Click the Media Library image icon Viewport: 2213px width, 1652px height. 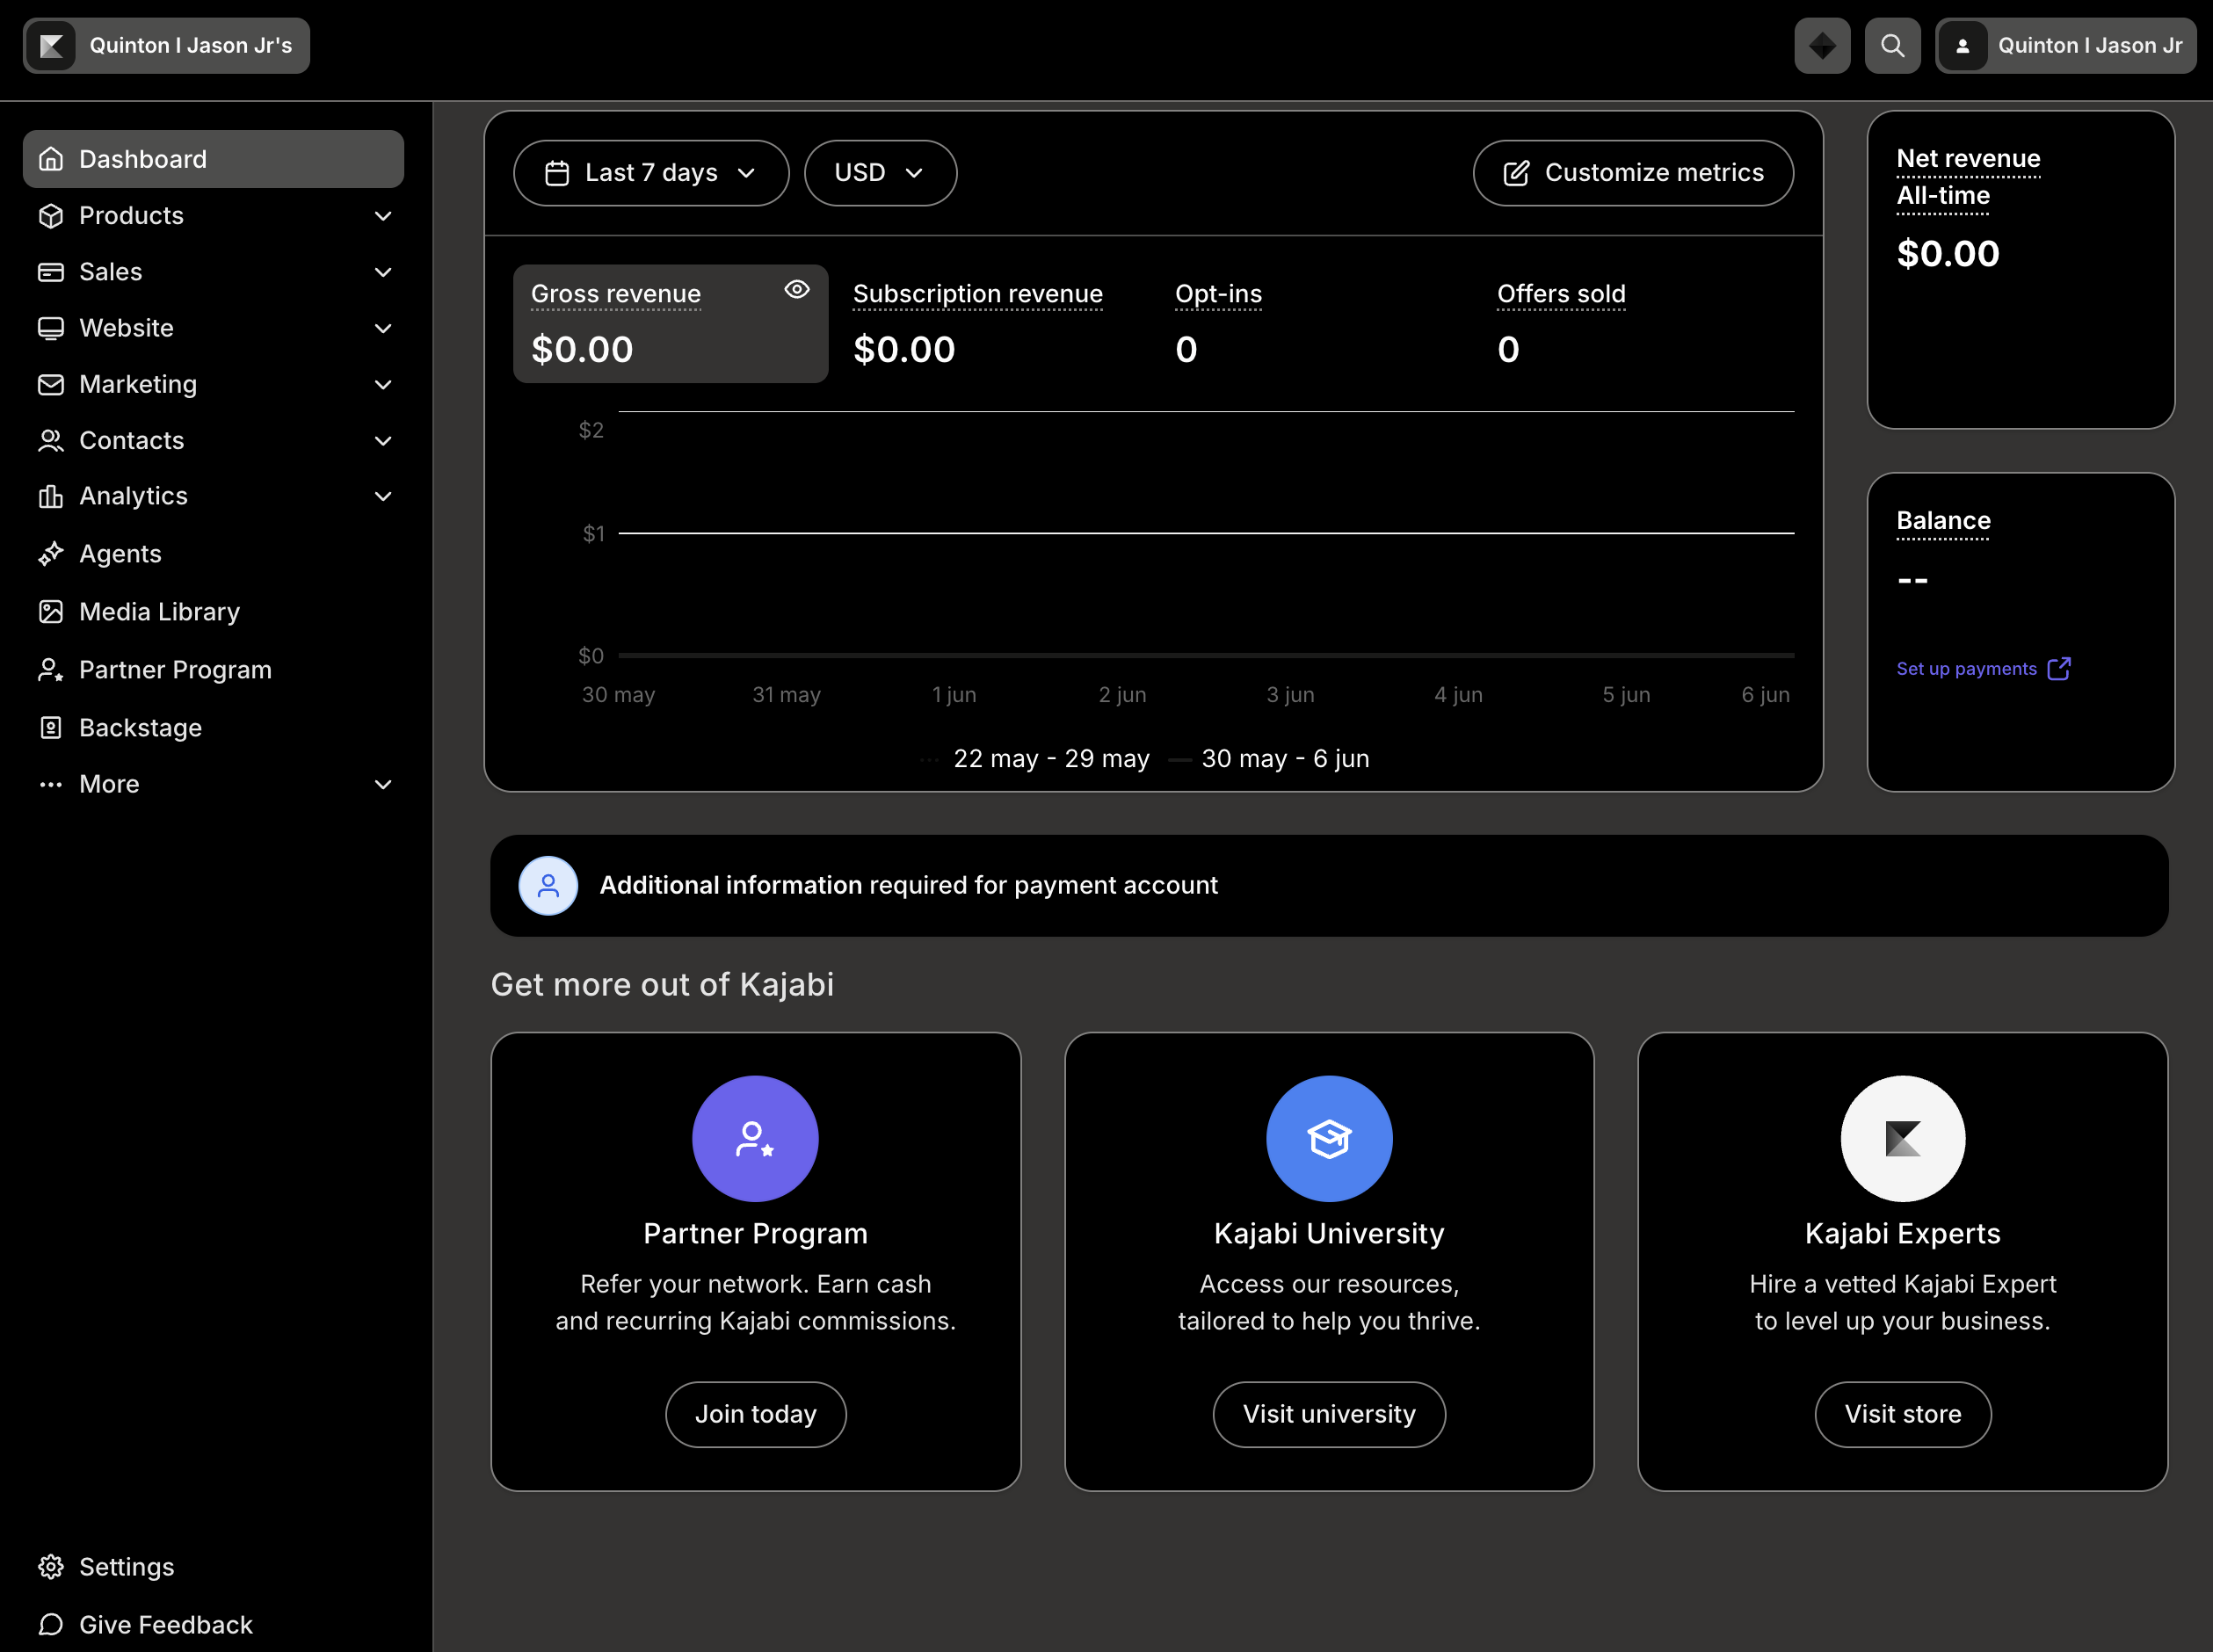(51, 611)
